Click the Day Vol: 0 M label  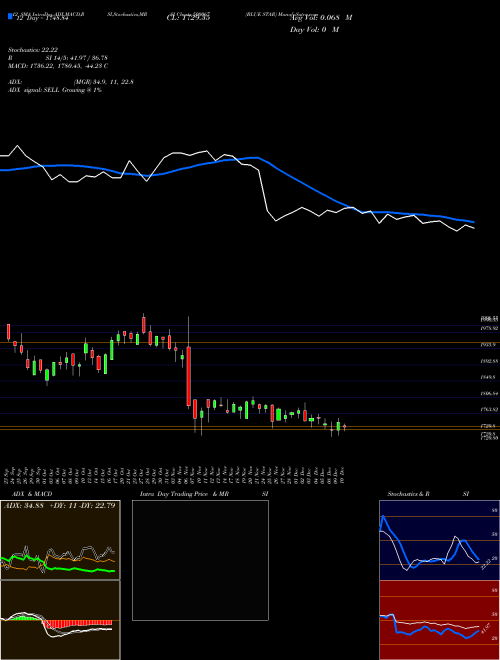pos(314,30)
